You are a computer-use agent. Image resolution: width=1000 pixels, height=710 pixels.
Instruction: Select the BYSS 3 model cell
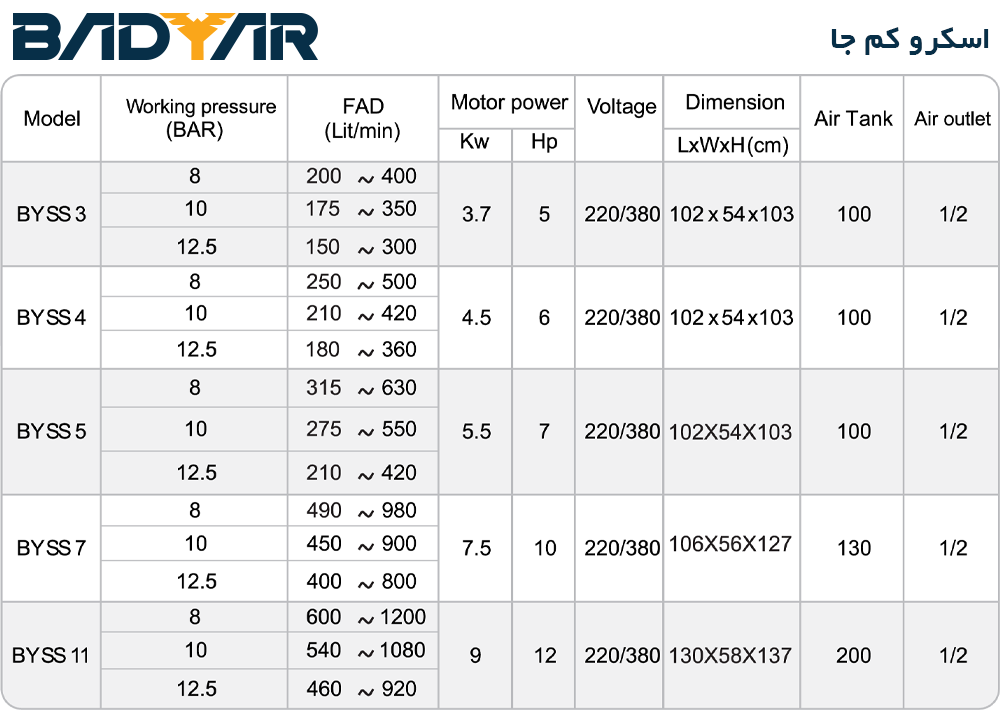point(52,214)
